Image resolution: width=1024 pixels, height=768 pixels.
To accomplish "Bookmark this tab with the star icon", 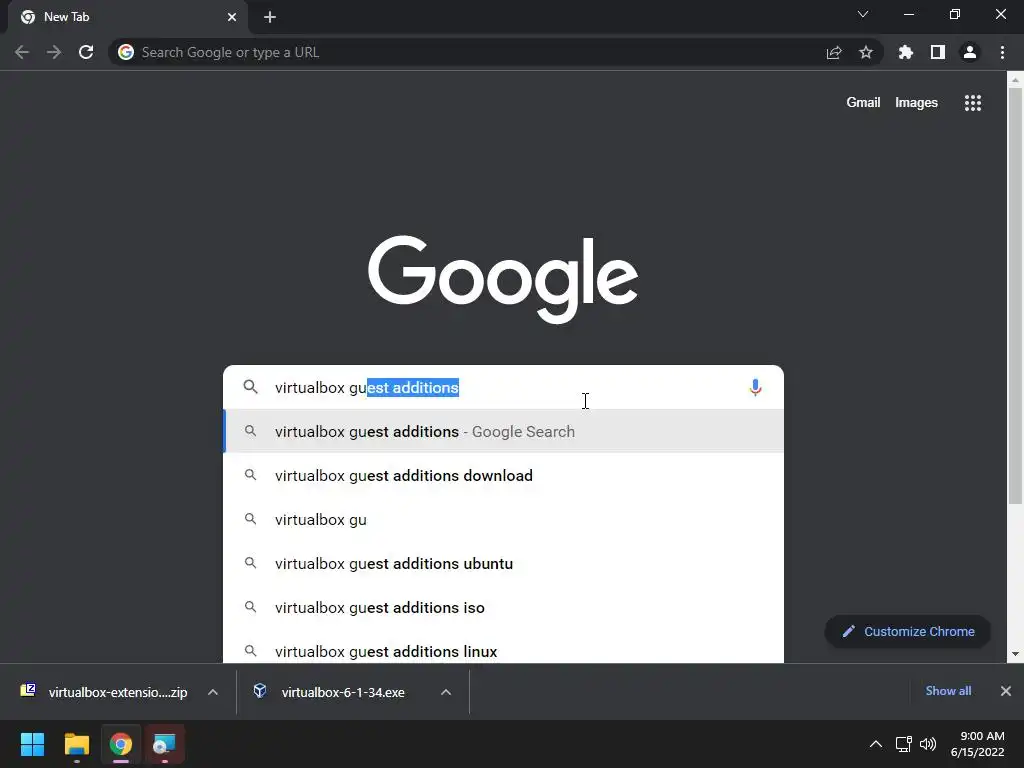I will pyautogui.click(x=866, y=52).
